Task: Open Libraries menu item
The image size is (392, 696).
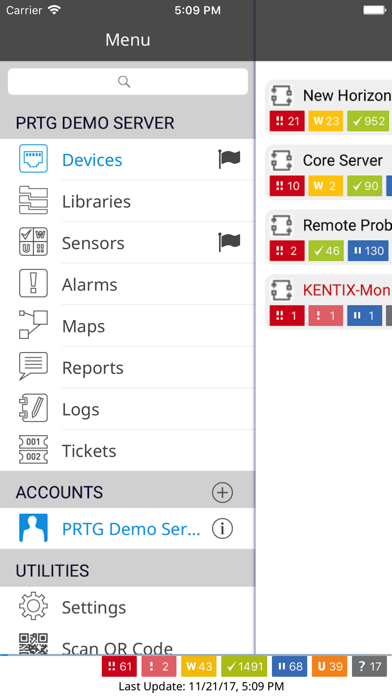Action: 128,201
